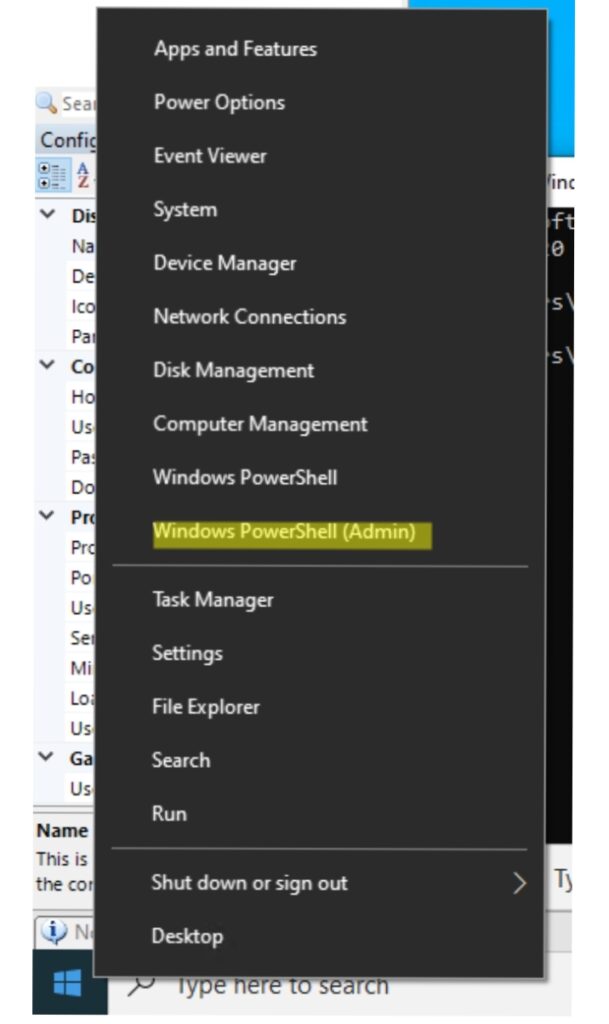
Task: Expand Shut down or sign out submenu arrow
Action: 519,884
